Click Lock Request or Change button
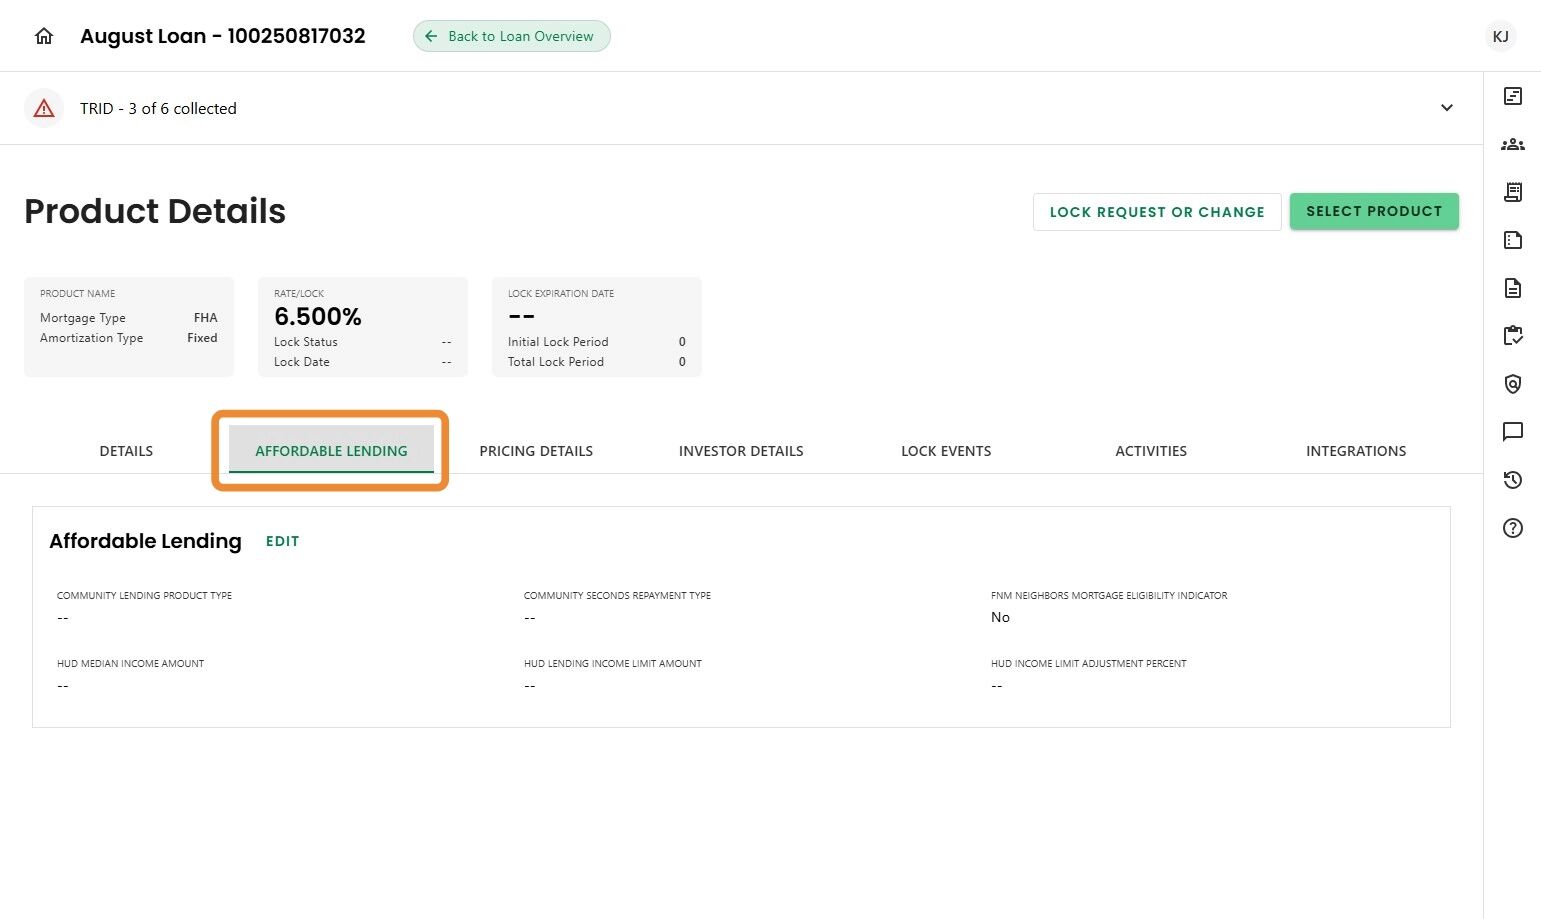Screen dimensions: 1541x919 point(1157,212)
